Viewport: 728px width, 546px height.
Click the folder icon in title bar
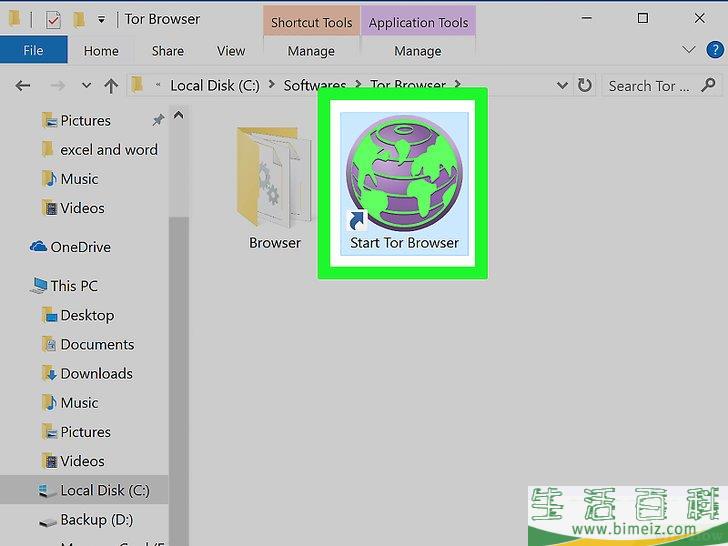coord(14,19)
